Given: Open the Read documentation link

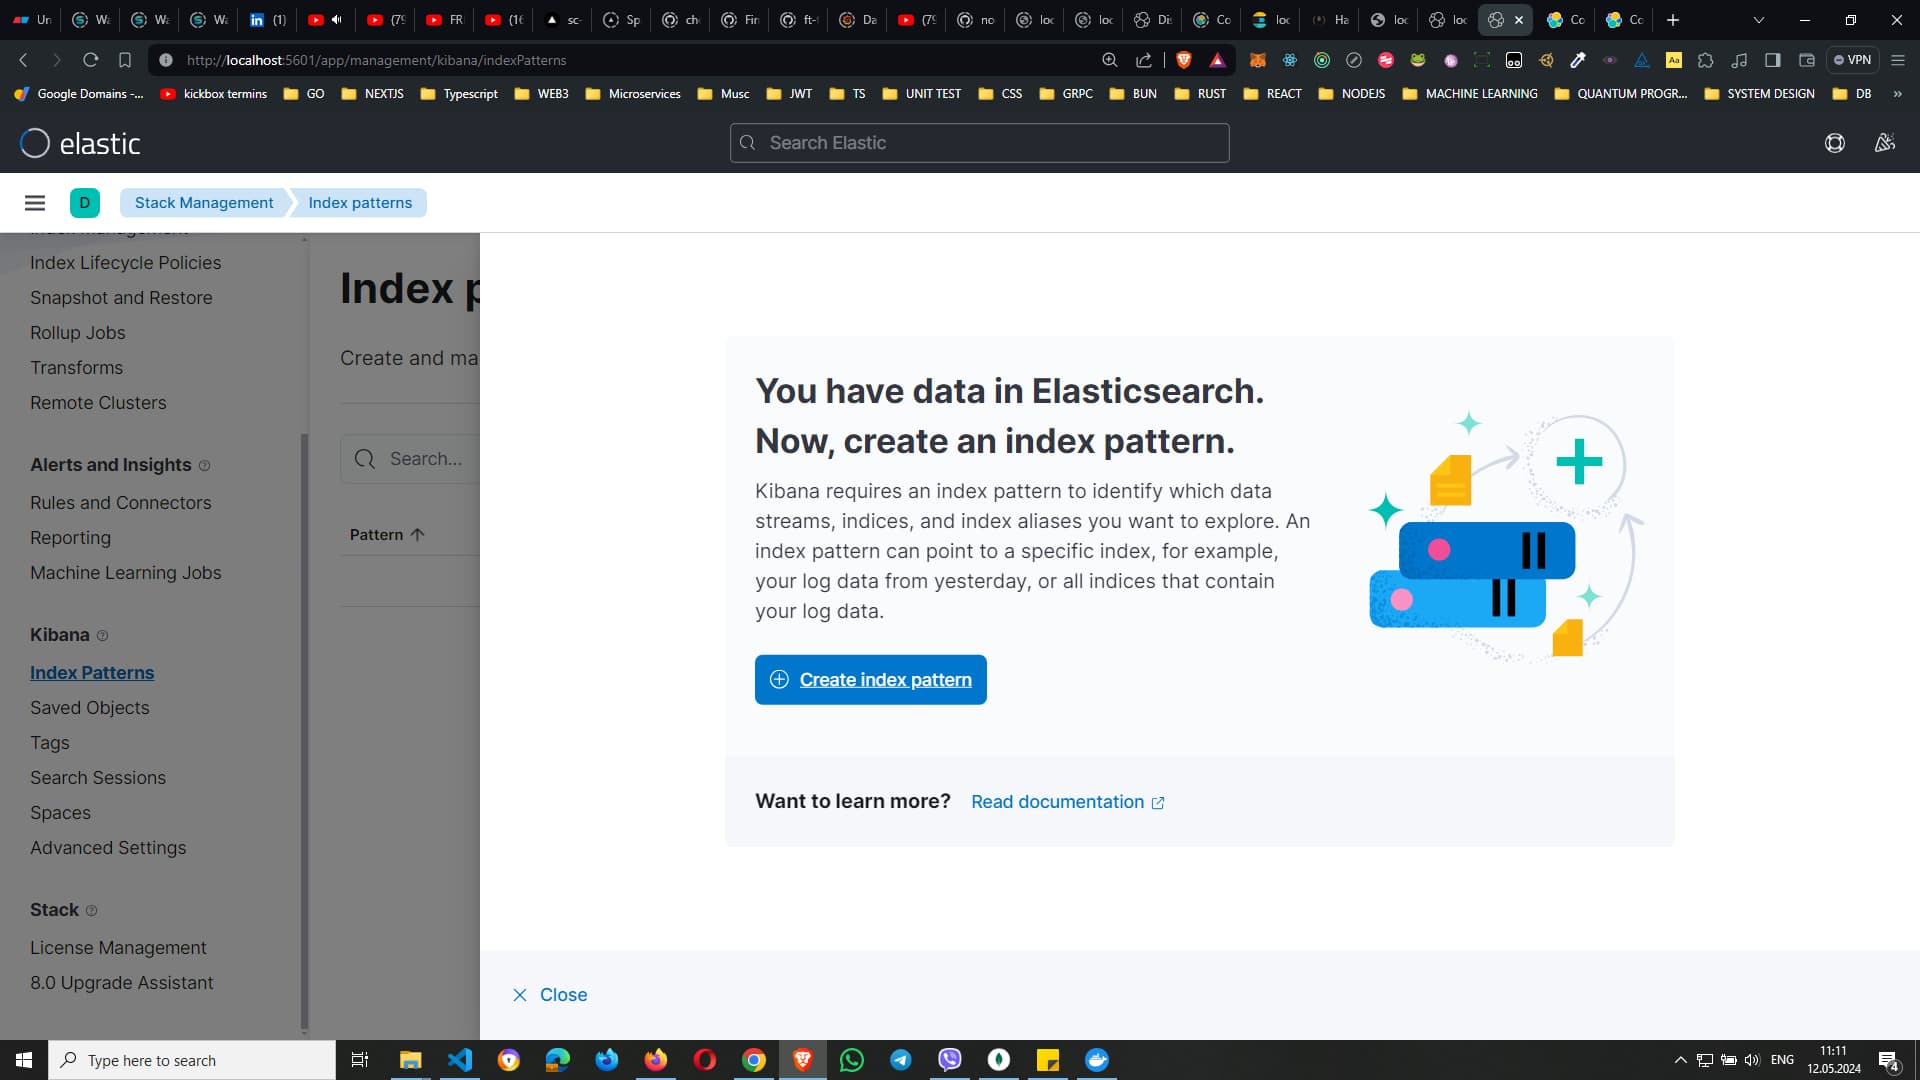Looking at the screenshot, I should click(x=1057, y=801).
